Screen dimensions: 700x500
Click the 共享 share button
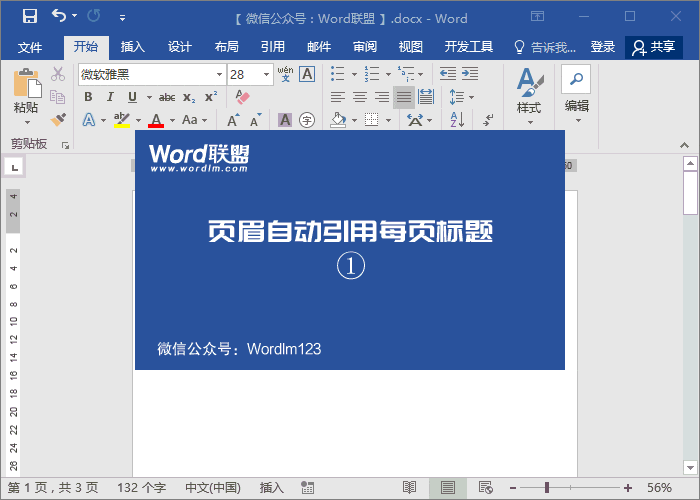click(x=654, y=47)
